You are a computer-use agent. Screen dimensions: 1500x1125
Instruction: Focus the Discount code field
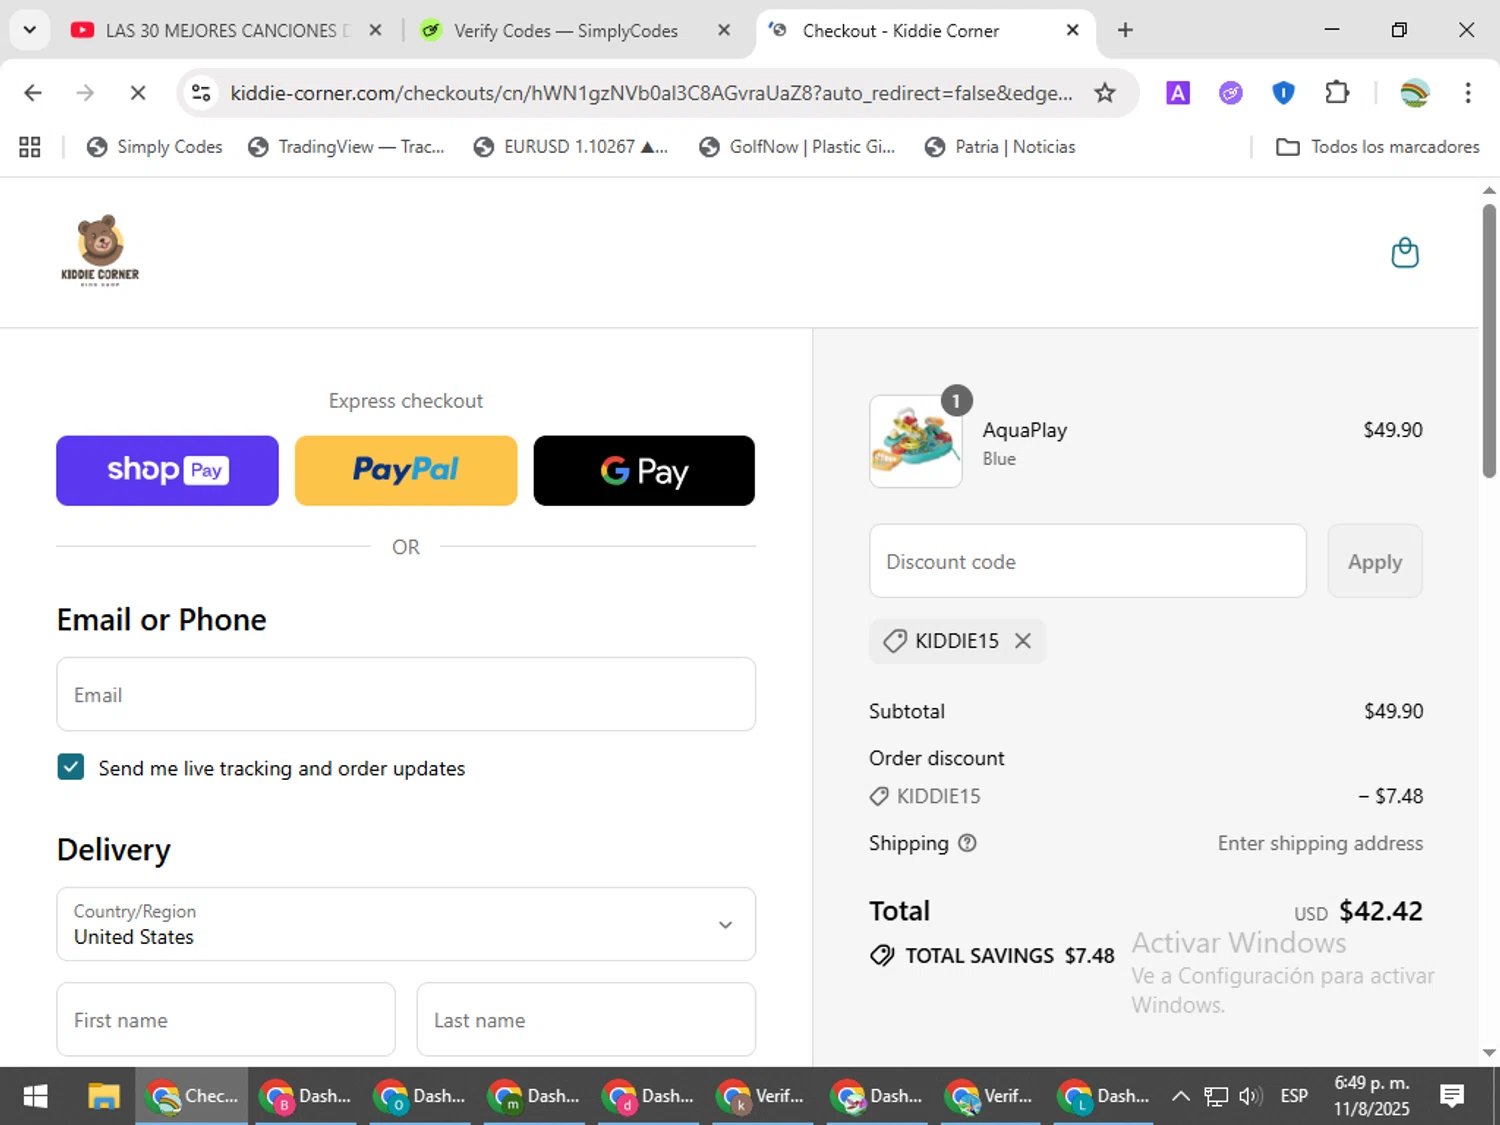click(1088, 561)
